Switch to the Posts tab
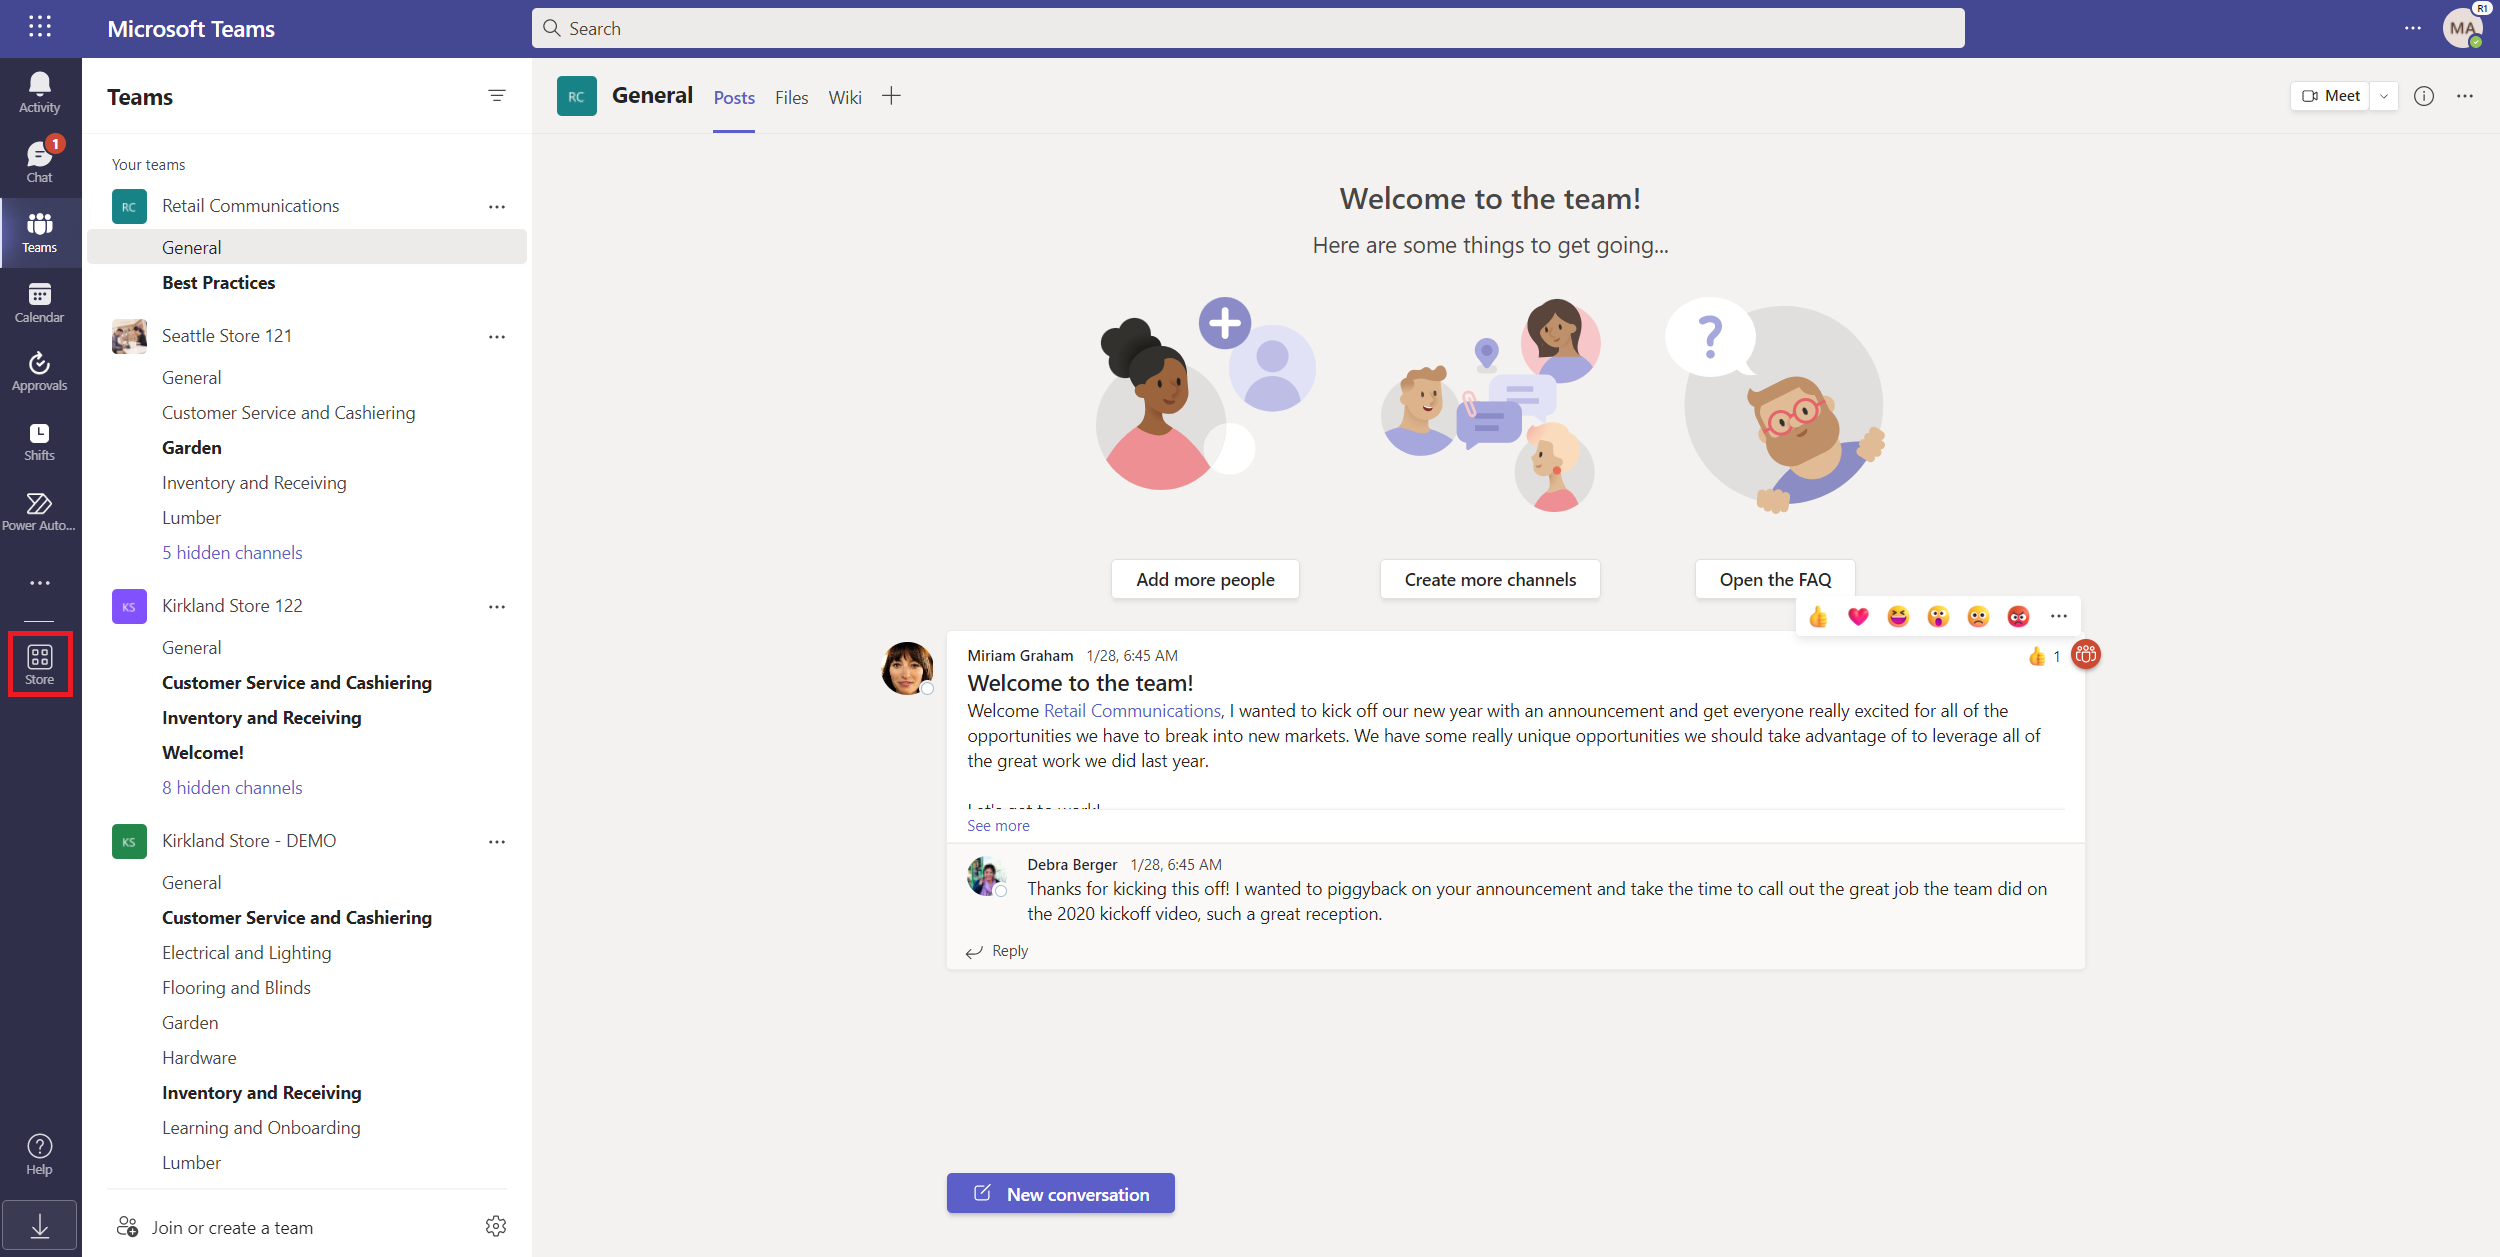The image size is (2500, 1257). click(x=734, y=98)
